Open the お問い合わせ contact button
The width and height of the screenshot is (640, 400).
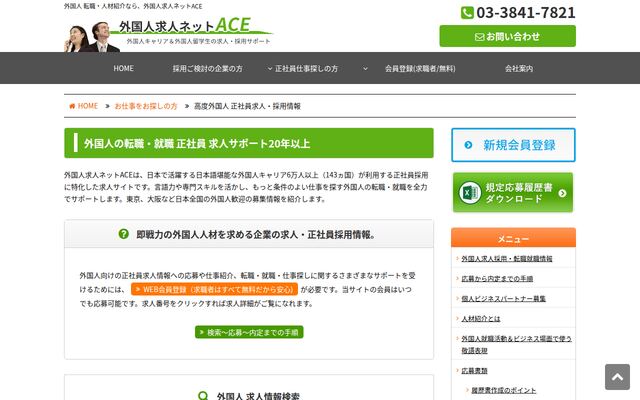[x=507, y=36]
